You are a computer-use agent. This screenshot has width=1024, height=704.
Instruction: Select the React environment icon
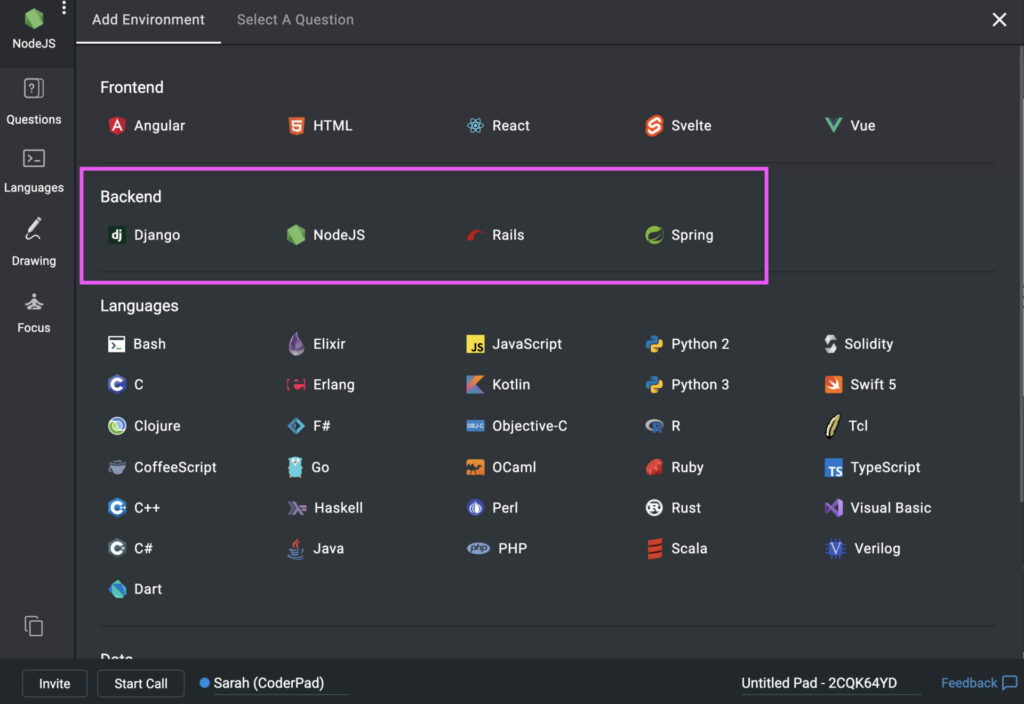pos(475,126)
